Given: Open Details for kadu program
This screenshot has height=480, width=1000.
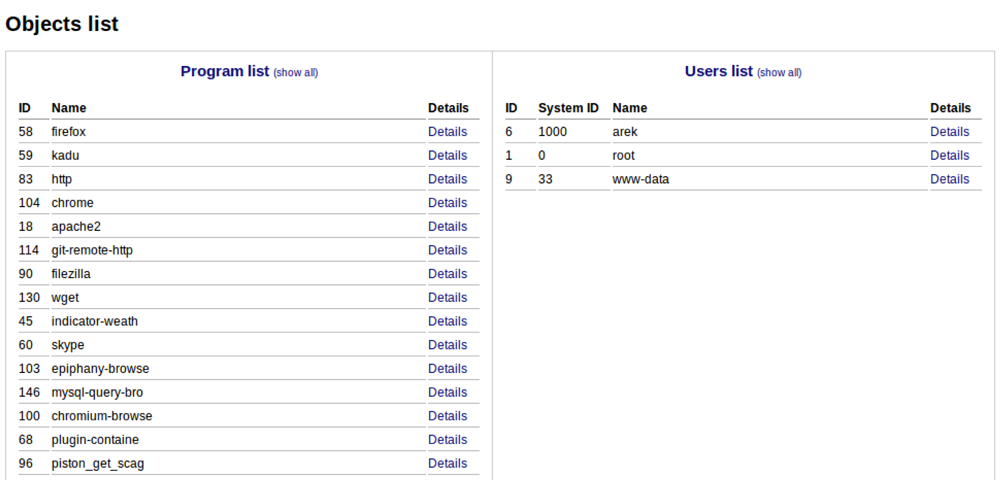Looking at the screenshot, I should (447, 156).
